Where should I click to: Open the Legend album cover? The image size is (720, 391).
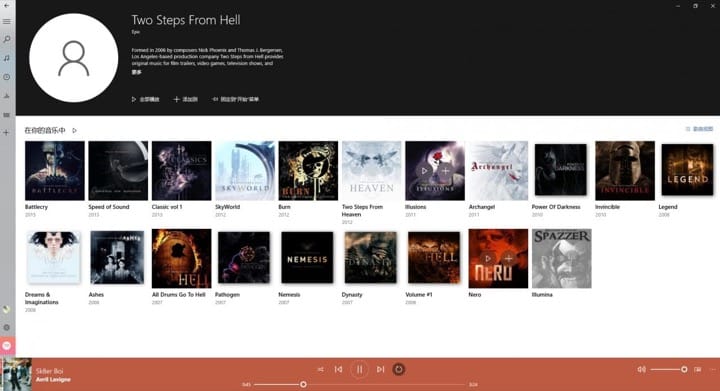[x=687, y=169]
